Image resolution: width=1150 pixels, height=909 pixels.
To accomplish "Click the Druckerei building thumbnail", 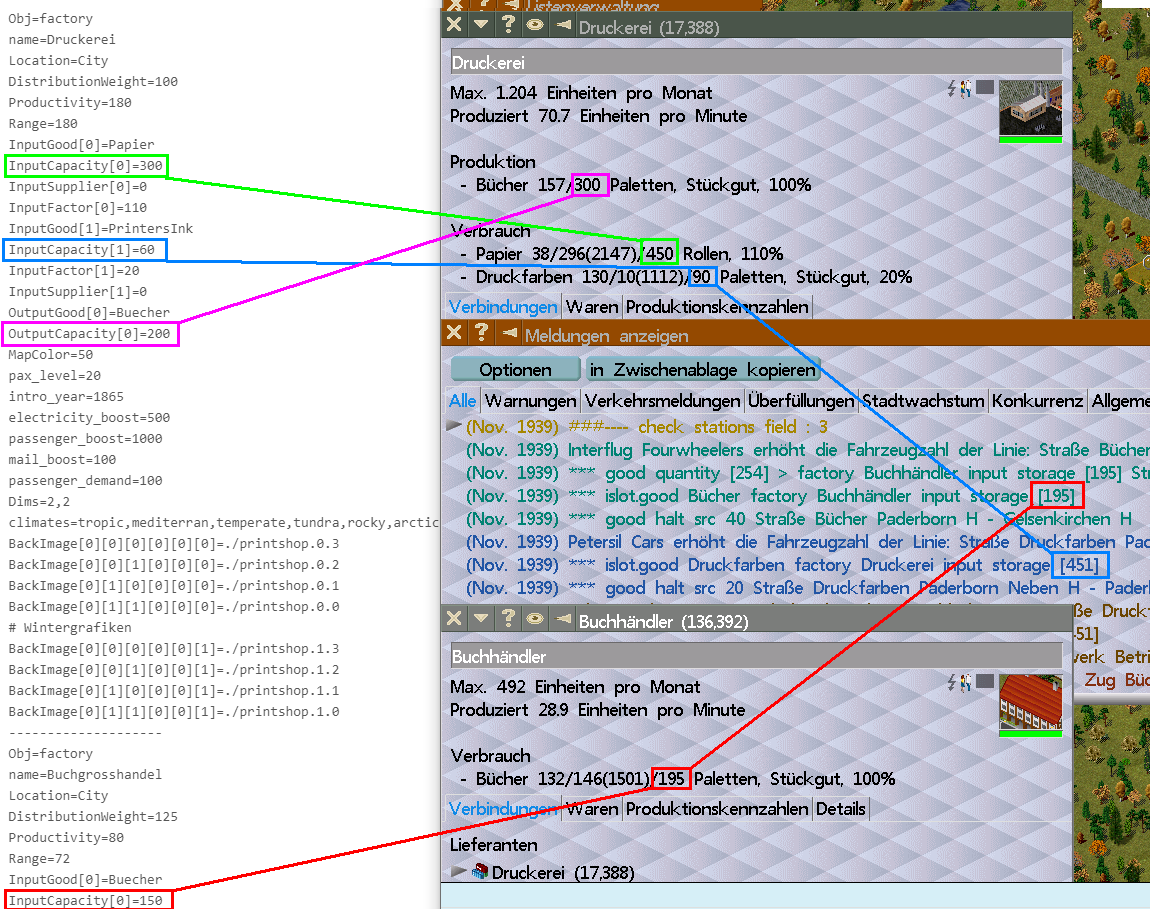I will (x=1030, y=107).
